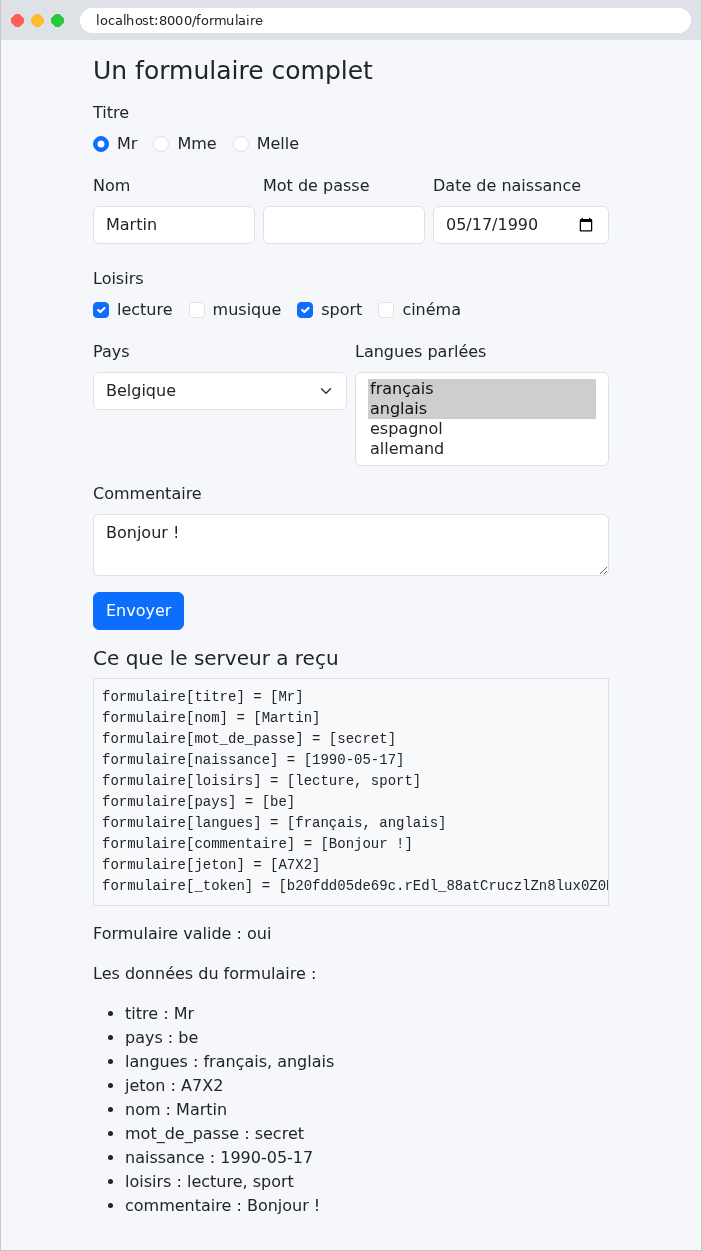
Task: Submit the form with Envoyer button
Action: (x=138, y=611)
